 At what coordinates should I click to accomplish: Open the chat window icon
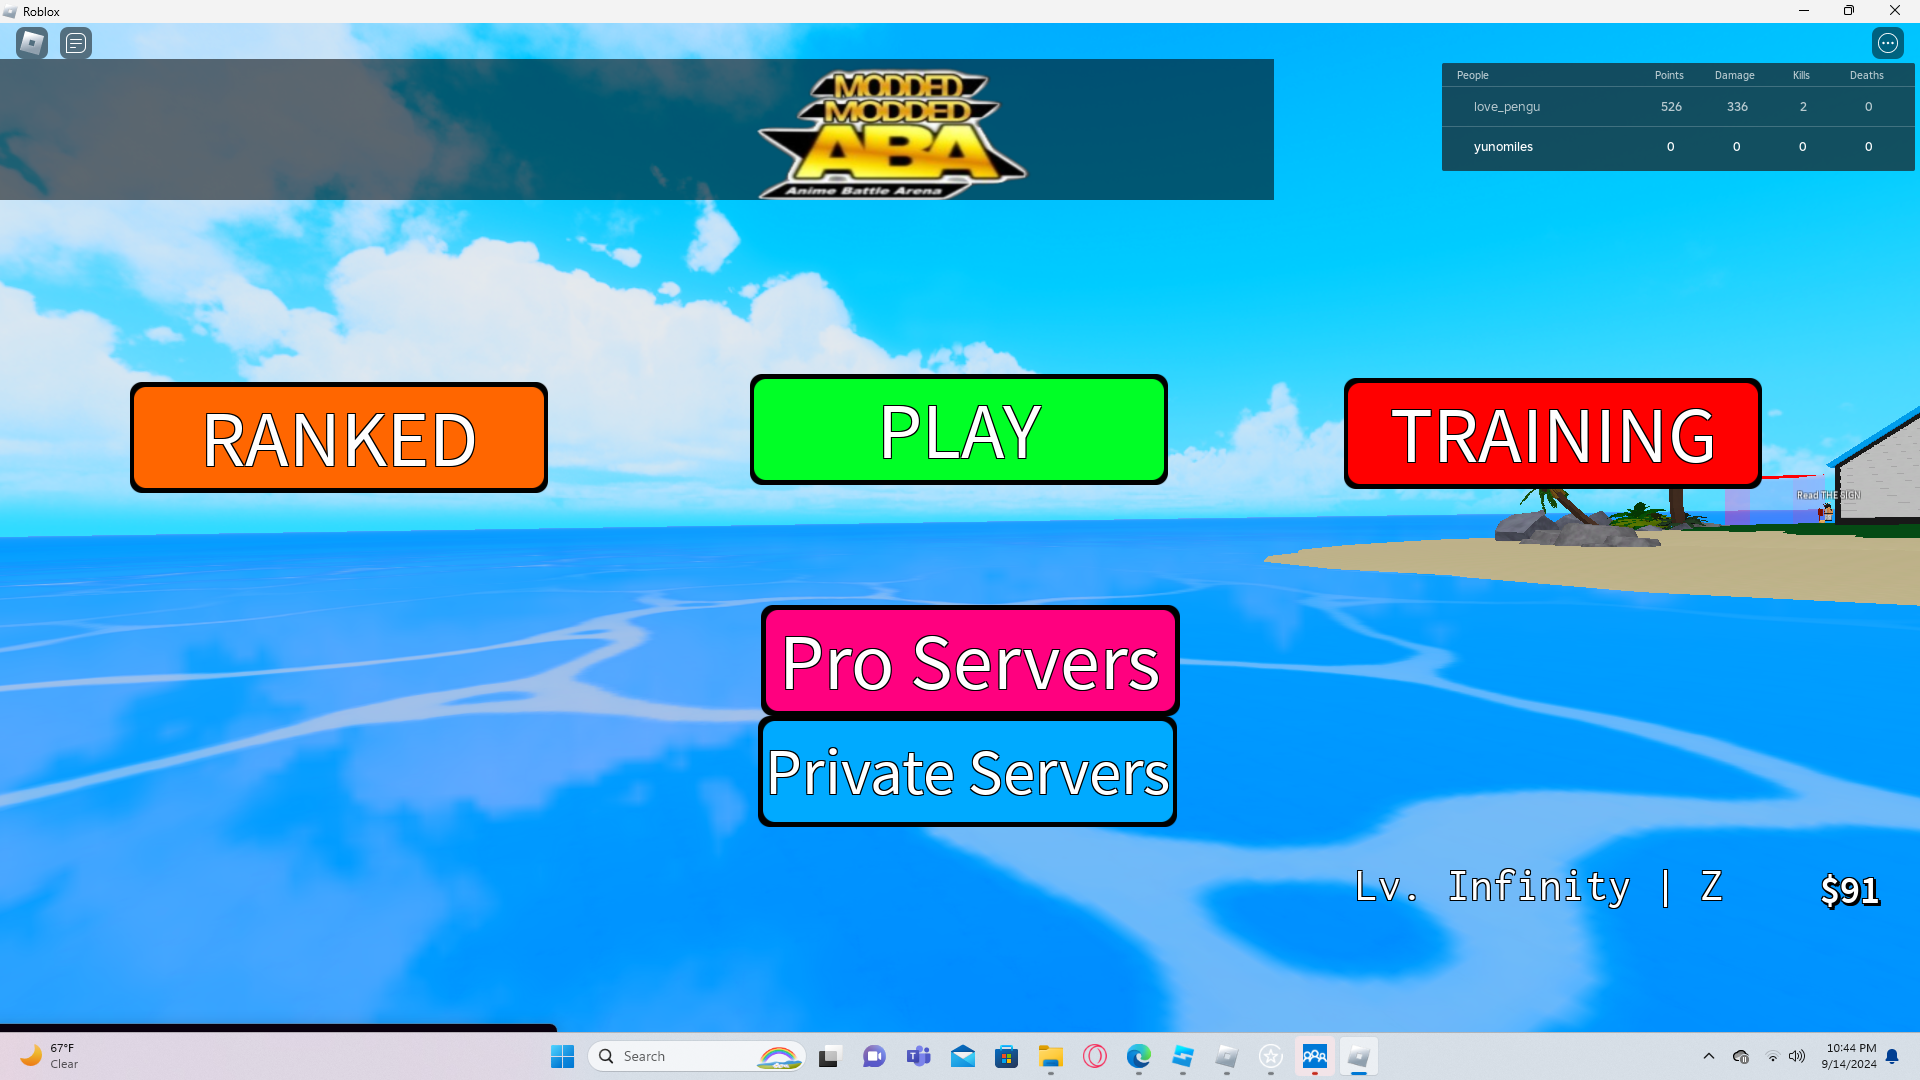coord(76,43)
